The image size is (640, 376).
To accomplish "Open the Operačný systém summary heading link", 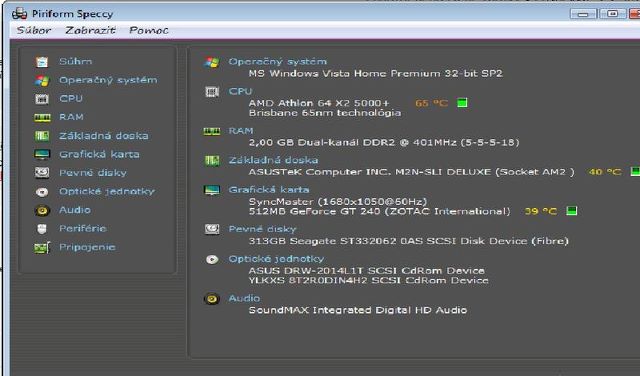I will click(x=278, y=62).
